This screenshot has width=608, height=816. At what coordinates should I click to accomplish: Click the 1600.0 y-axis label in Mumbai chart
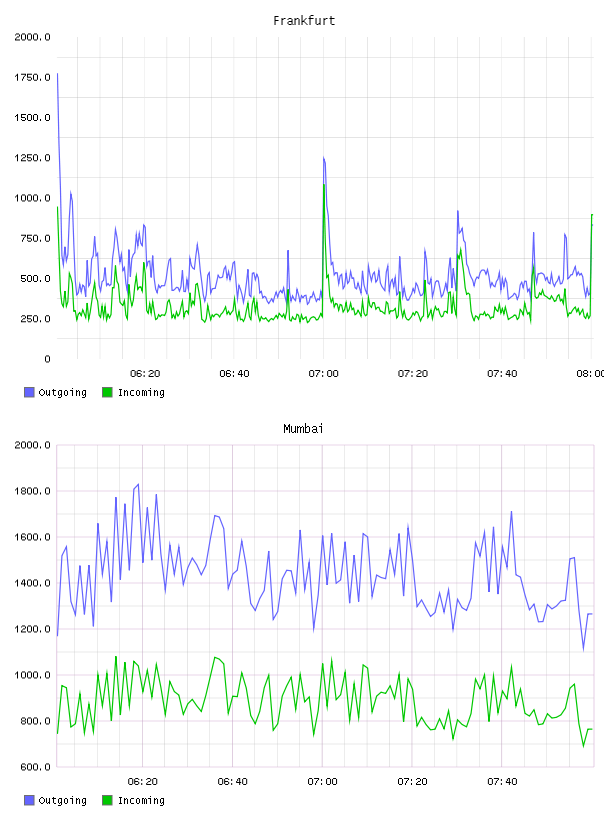pyautogui.click(x=32, y=537)
